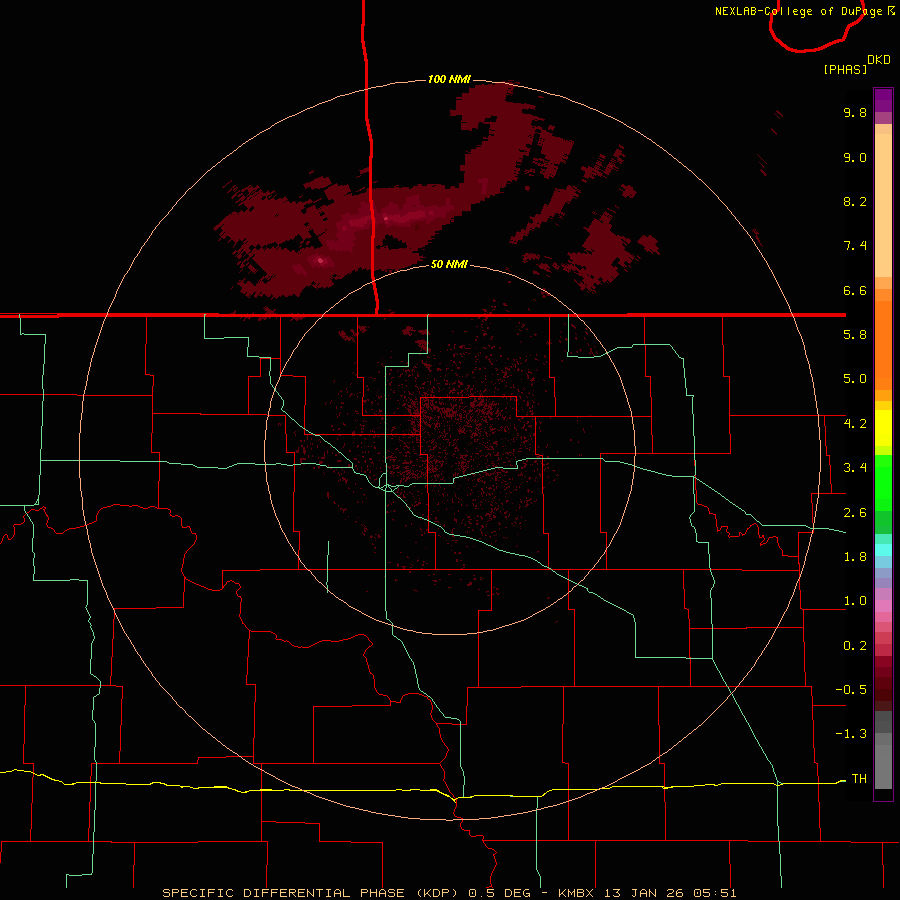Image resolution: width=900 pixels, height=900 pixels.
Task: Click the 1.0 scale value
Action: (x=855, y=601)
